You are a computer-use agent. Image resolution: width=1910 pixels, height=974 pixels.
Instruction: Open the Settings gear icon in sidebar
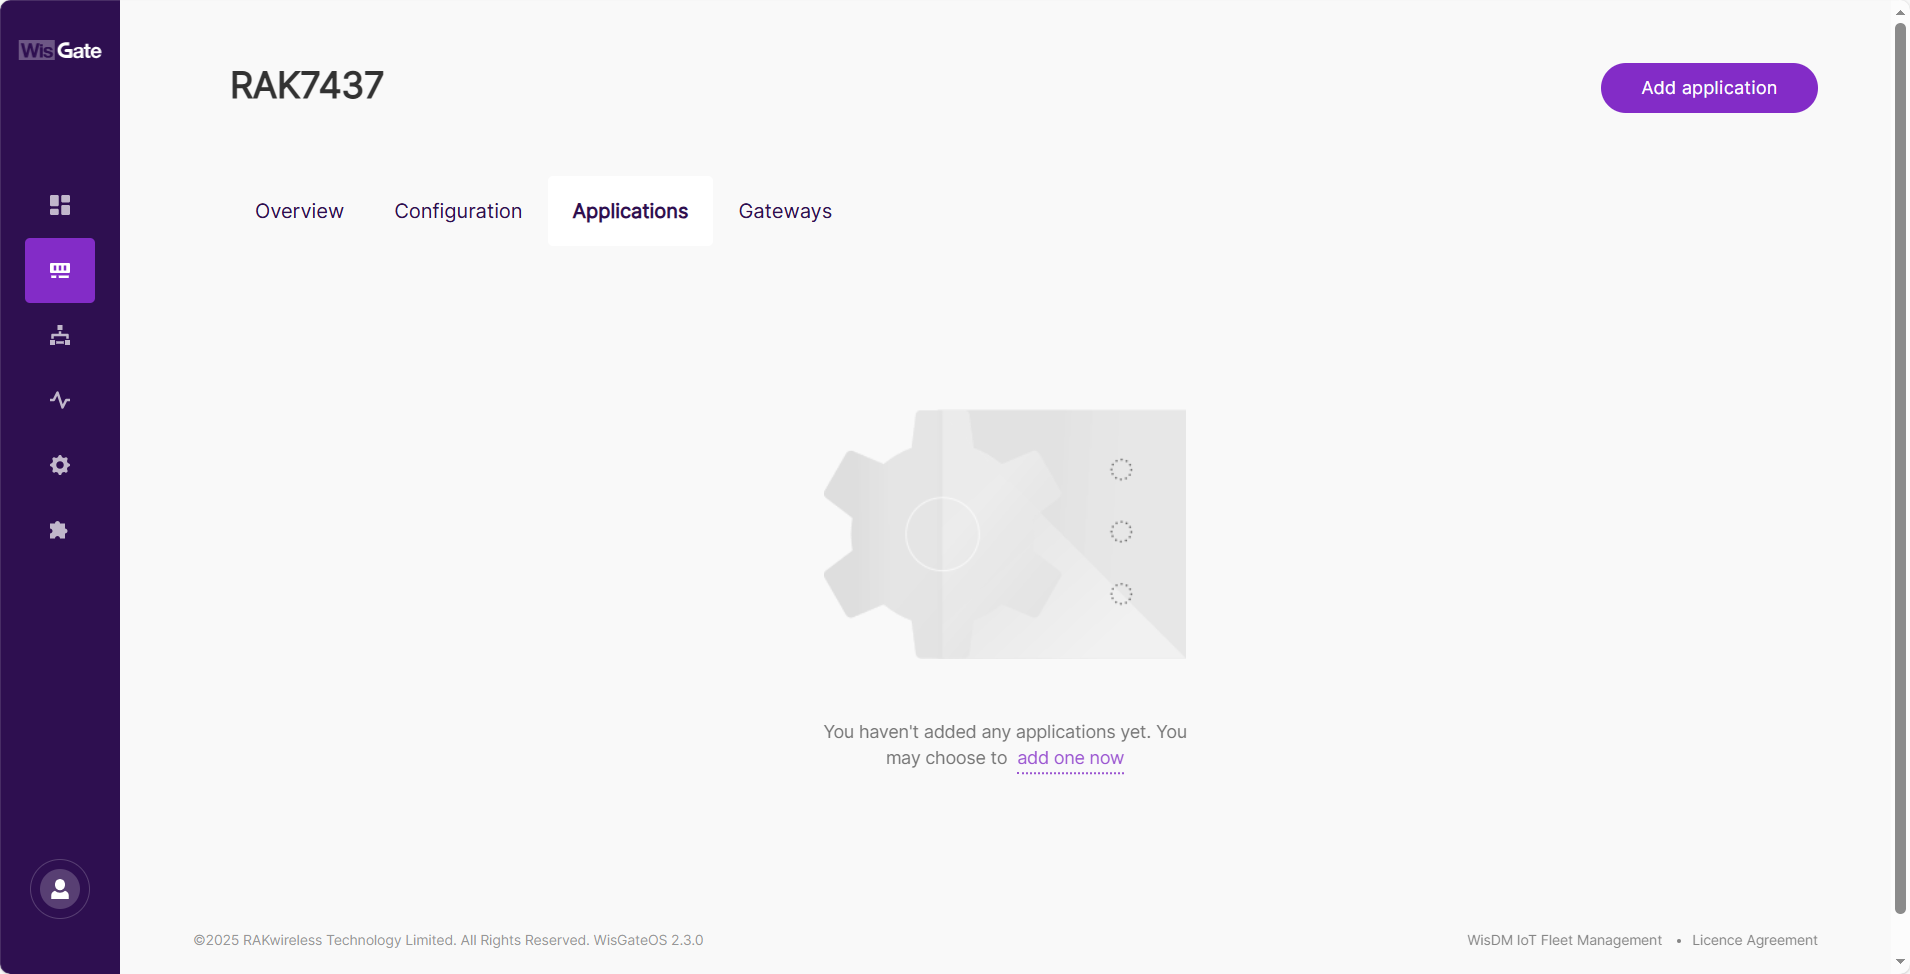coord(59,464)
